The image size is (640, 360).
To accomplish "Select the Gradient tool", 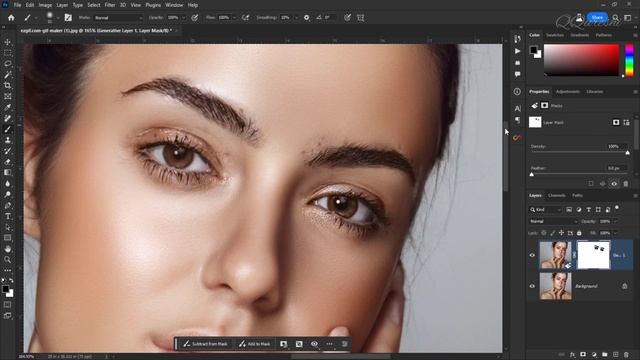I will tap(7, 173).
